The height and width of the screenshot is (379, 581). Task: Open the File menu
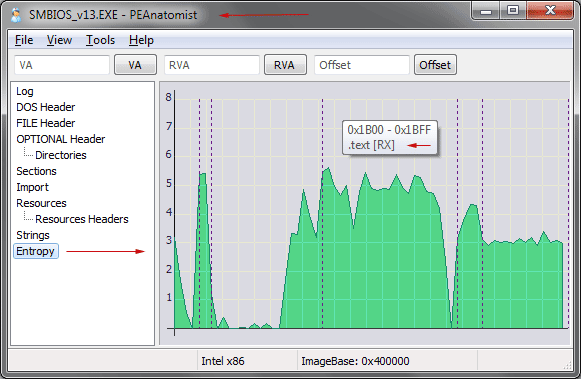click(24, 40)
